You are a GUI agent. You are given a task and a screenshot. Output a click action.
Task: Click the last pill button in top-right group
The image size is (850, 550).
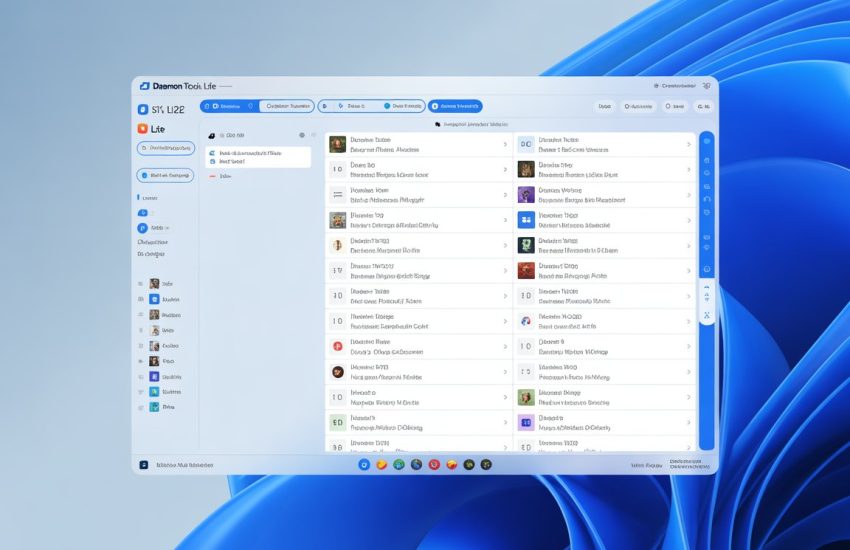click(x=703, y=107)
